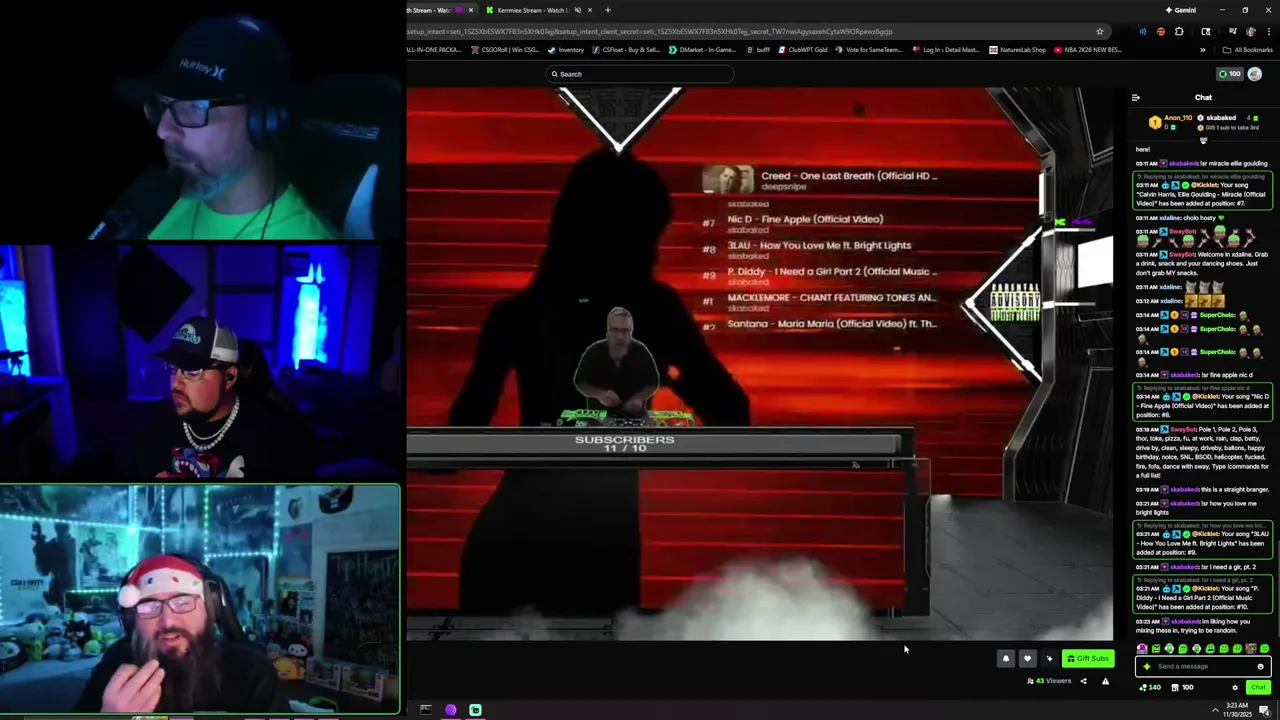Click the 43 Viewers count
1280x720 pixels.
pyautogui.click(x=1049, y=681)
